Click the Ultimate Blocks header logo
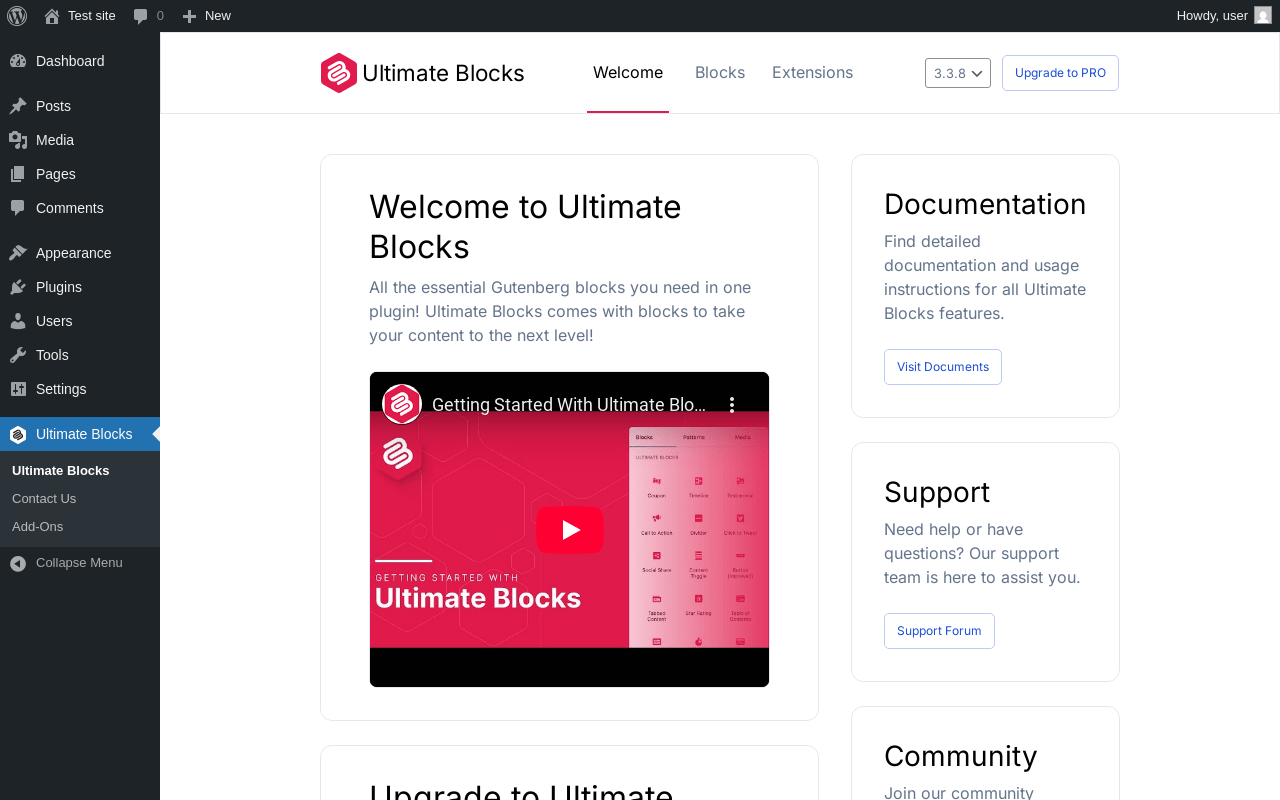 pyautogui.click(x=339, y=73)
